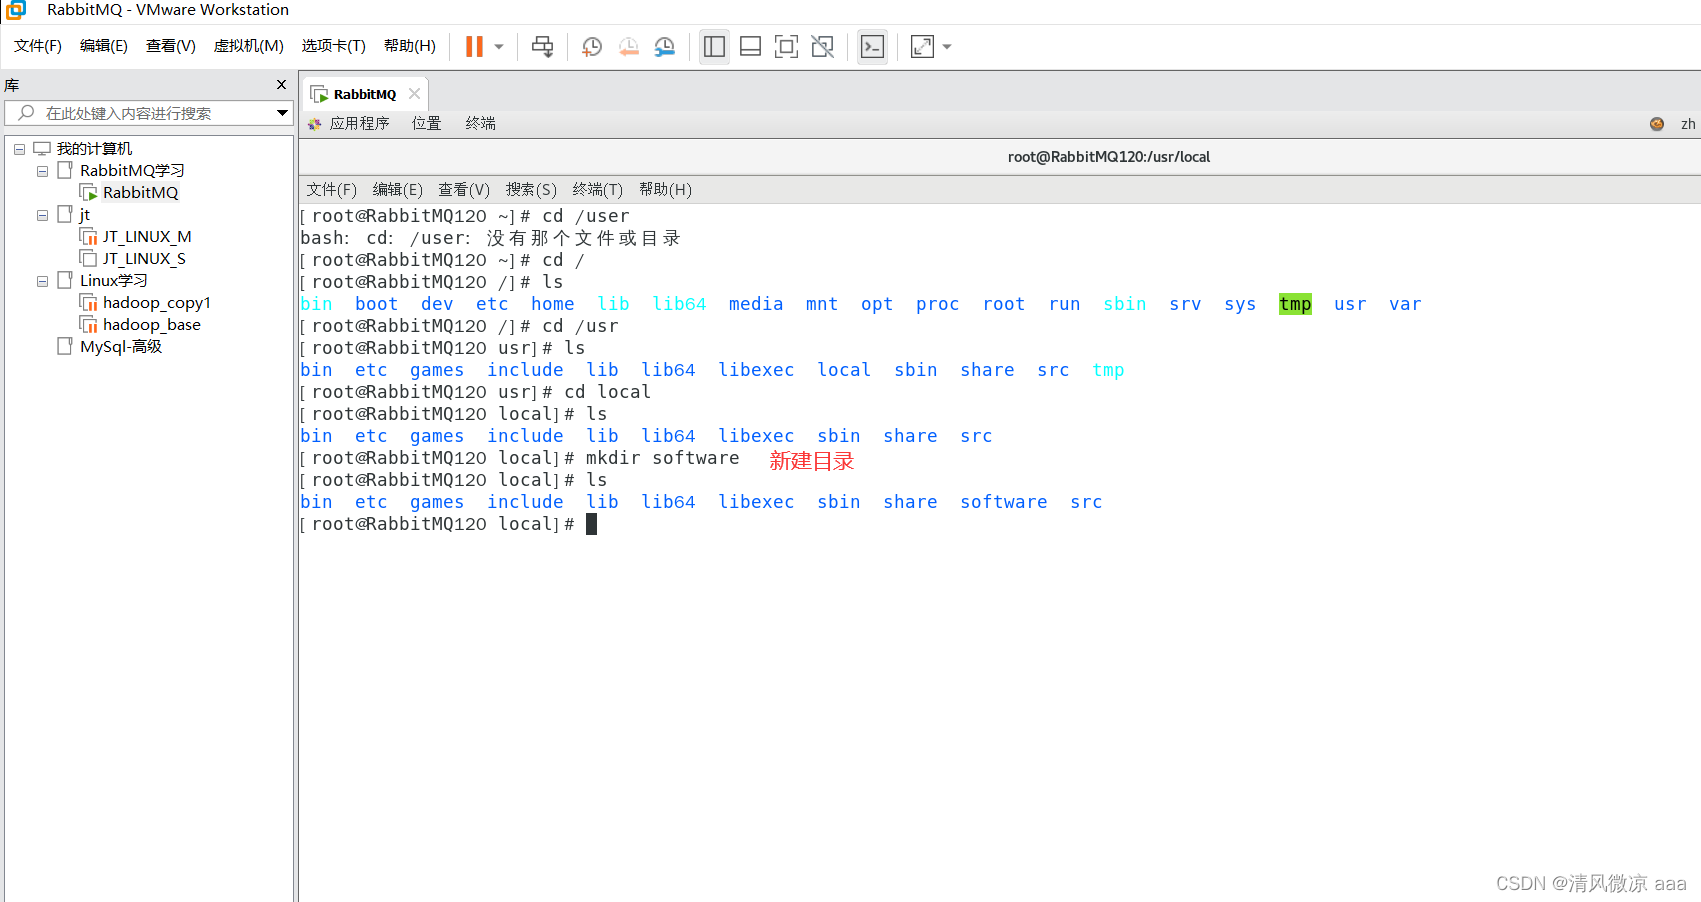Image resolution: width=1701 pixels, height=902 pixels.
Task: Collapse the 我的计算机 tree node
Action: (19, 149)
